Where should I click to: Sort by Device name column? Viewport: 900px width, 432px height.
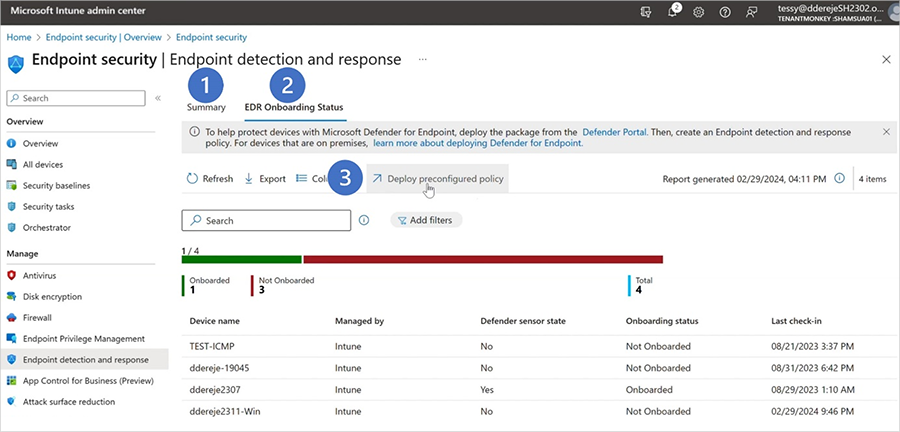pyautogui.click(x=215, y=321)
